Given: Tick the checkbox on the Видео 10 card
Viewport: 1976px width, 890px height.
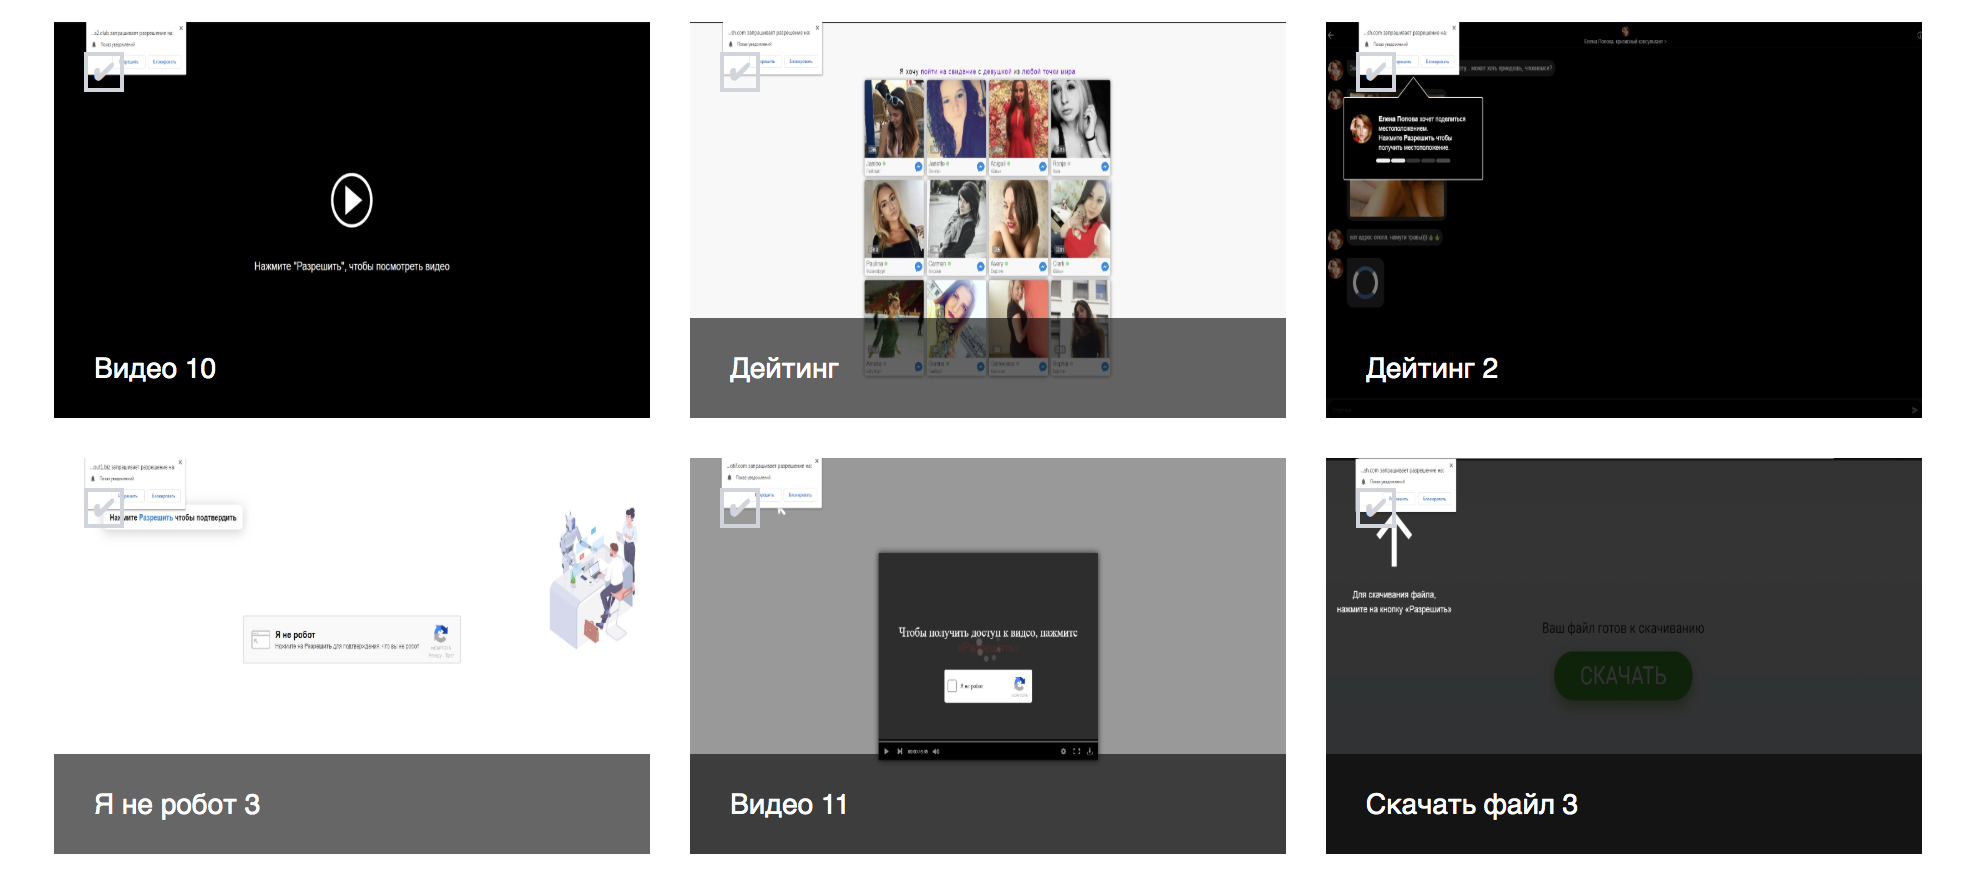Looking at the screenshot, I should (x=104, y=72).
